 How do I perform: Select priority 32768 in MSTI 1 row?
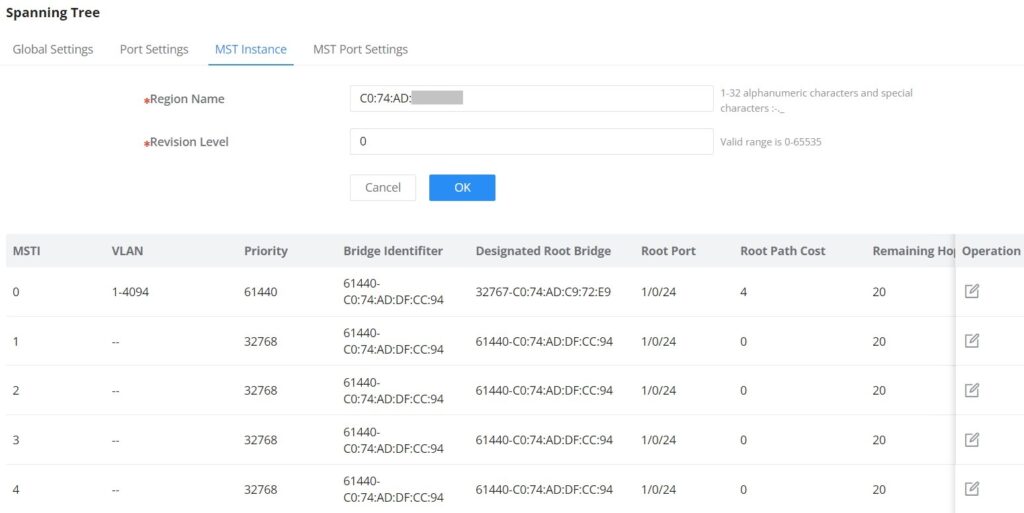[261, 341]
